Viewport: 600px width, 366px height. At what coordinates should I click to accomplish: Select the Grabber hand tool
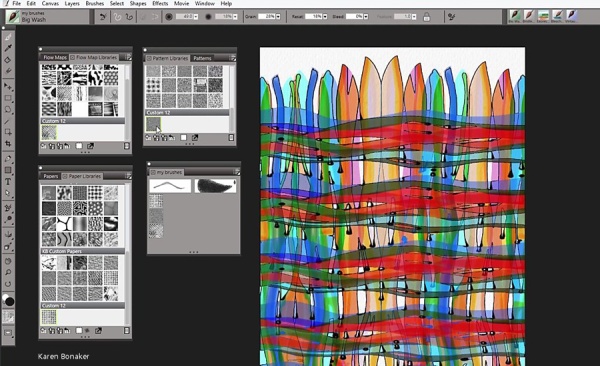8,261
